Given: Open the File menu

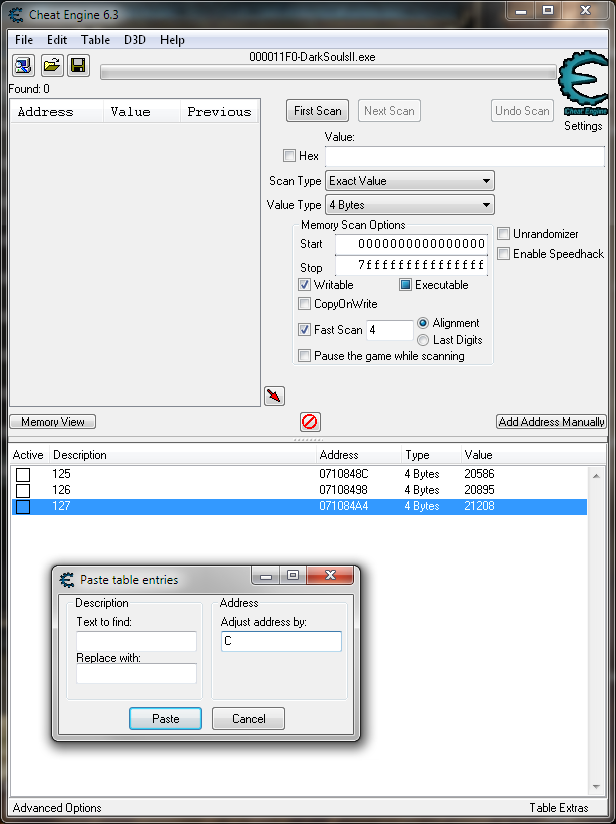Looking at the screenshot, I should [x=24, y=40].
